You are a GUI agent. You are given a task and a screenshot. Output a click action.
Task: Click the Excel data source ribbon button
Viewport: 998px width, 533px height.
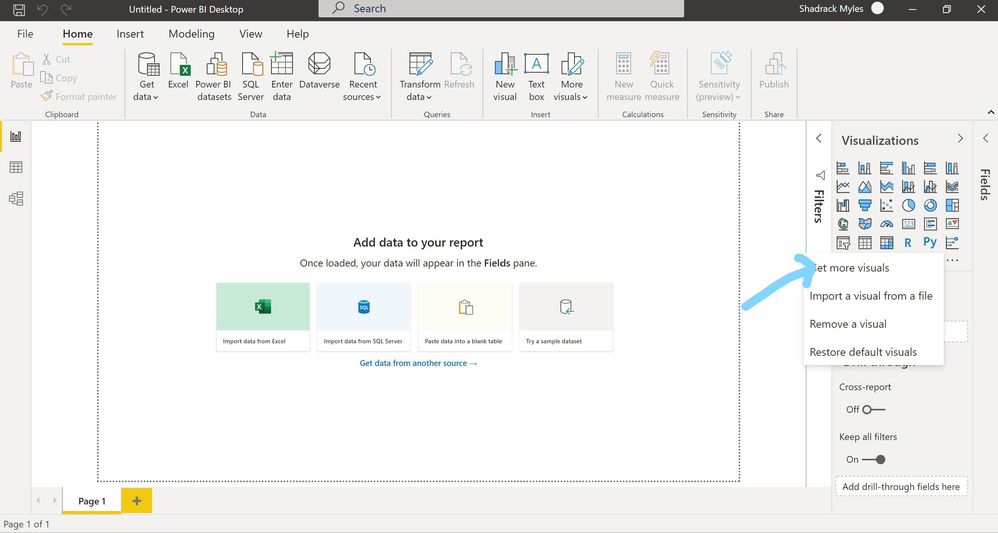[178, 71]
